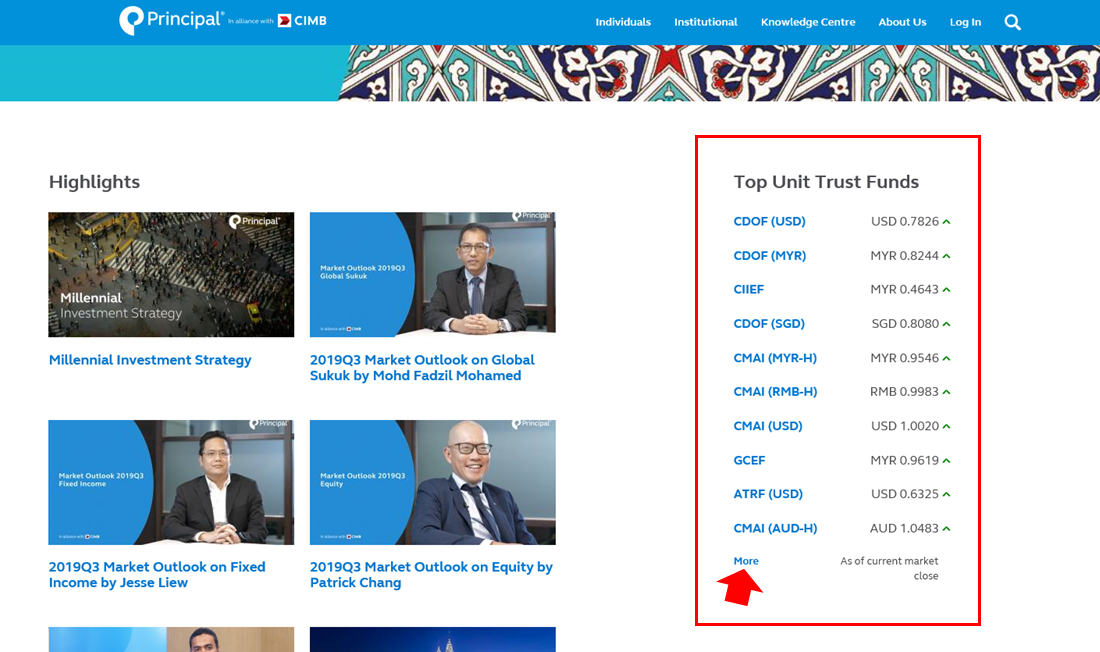Click More under Top Unit Trust Funds
The height and width of the screenshot is (652, 1100).
[746, 561]
